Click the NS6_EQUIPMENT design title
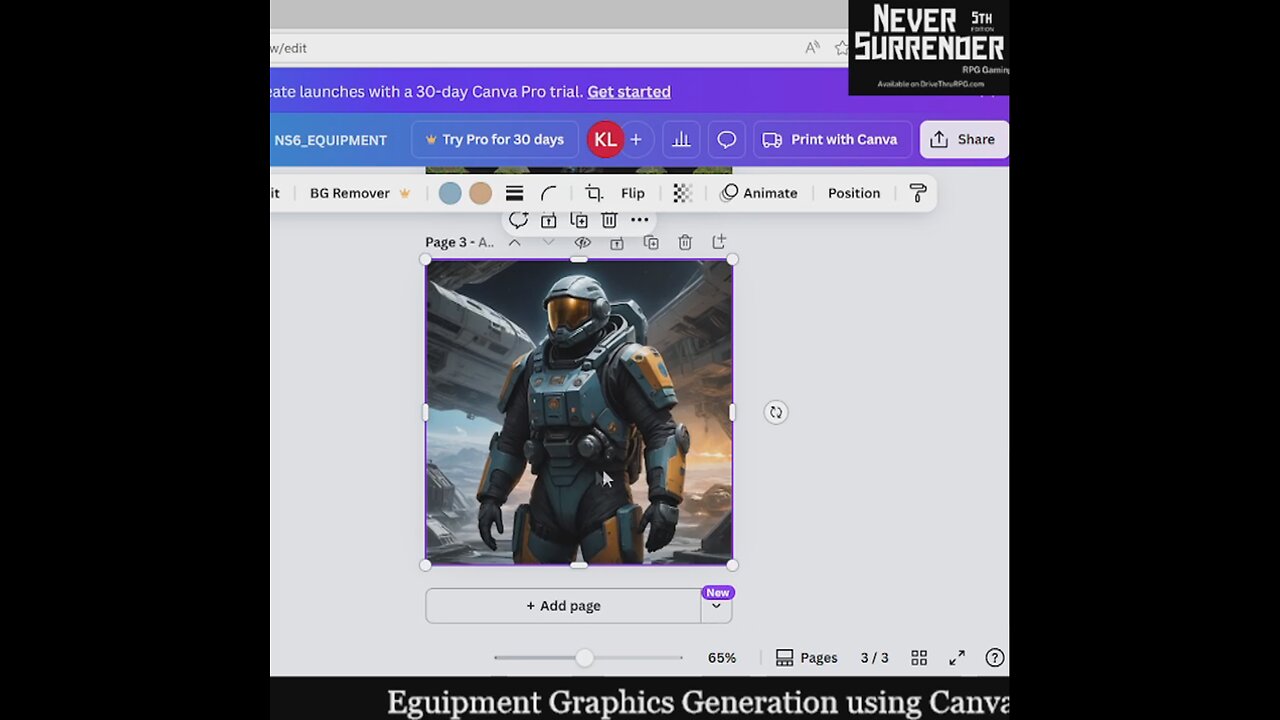This screenshot has height=720, width=1280. pyautogui.click(x=330, y=140)
